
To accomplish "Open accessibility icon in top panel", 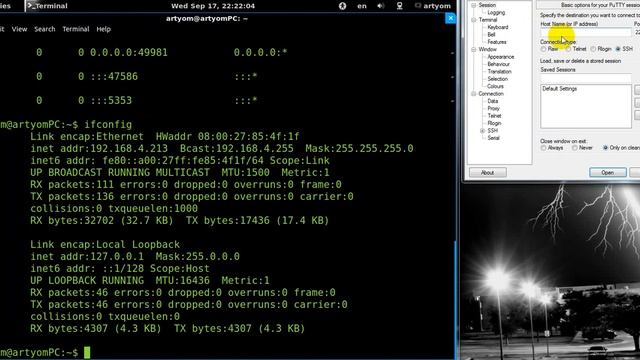I will click(x=342, y=6).
